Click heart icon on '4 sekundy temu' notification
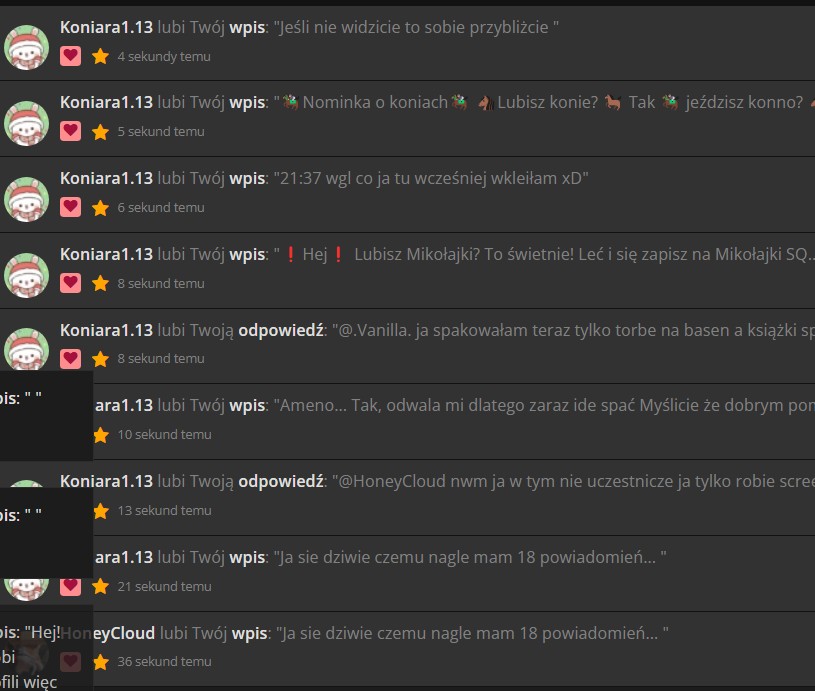Screen dimensions: 815x691 pyautogui.click(x=70, y=56)
